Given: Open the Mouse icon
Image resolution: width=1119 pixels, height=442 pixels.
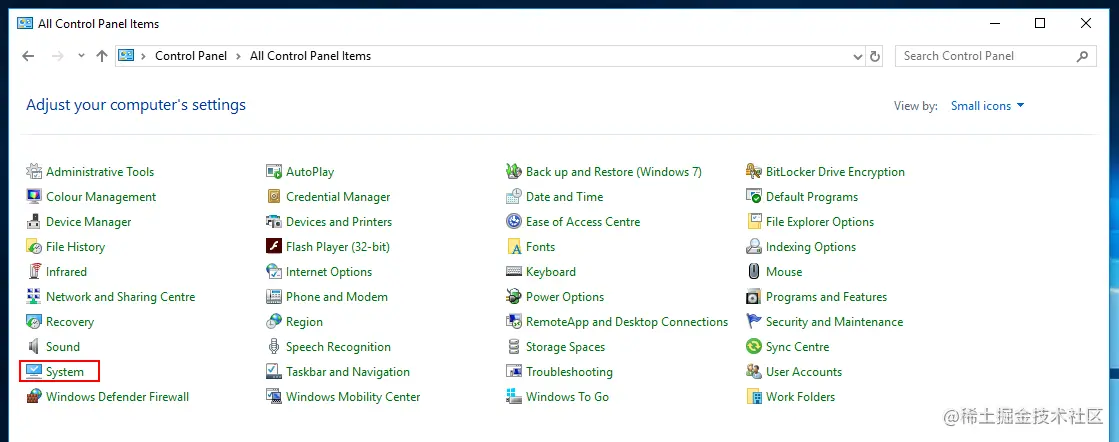Looking at the screenshot, I should pos(754,272).
